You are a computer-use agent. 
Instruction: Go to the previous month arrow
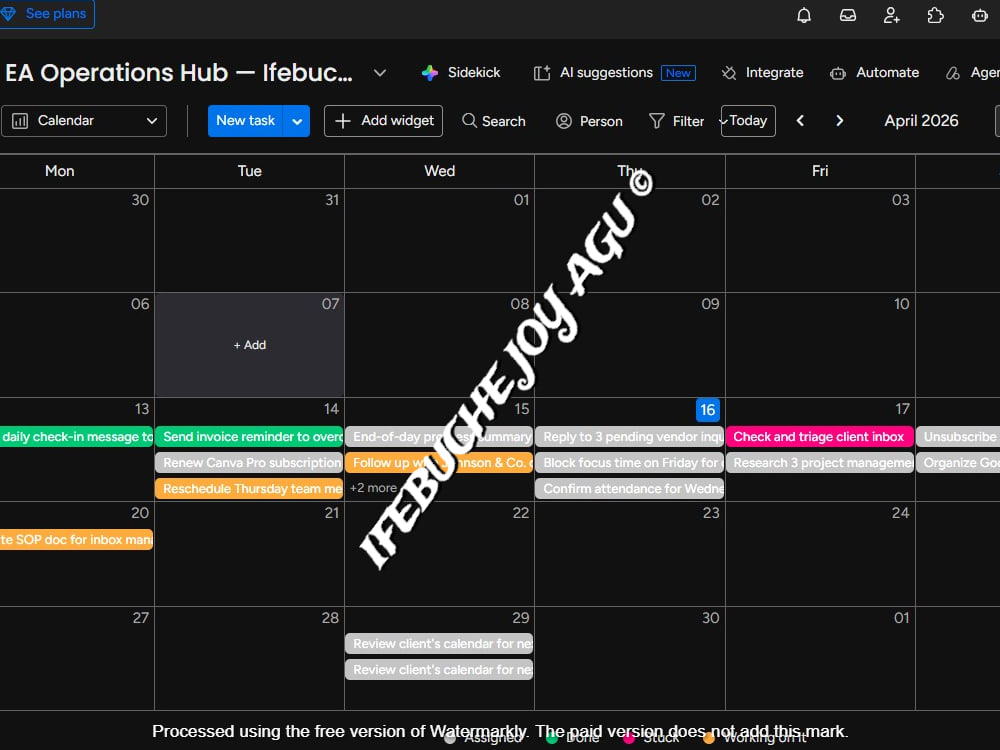click(x=800, y=121)
